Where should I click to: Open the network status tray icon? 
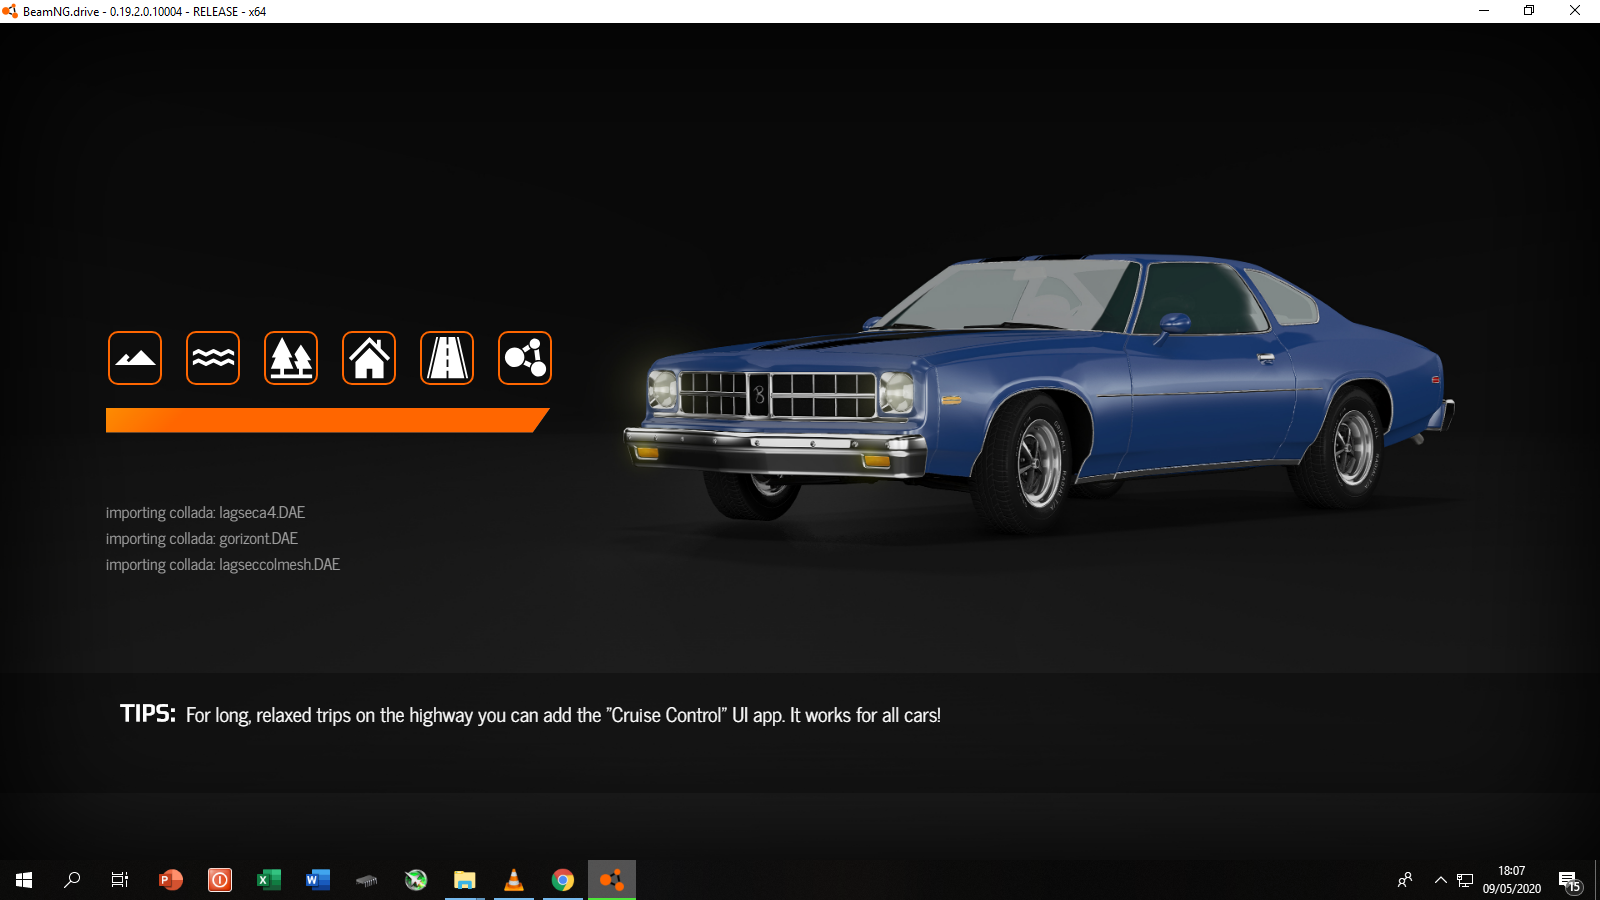(x=1465, y=880)
